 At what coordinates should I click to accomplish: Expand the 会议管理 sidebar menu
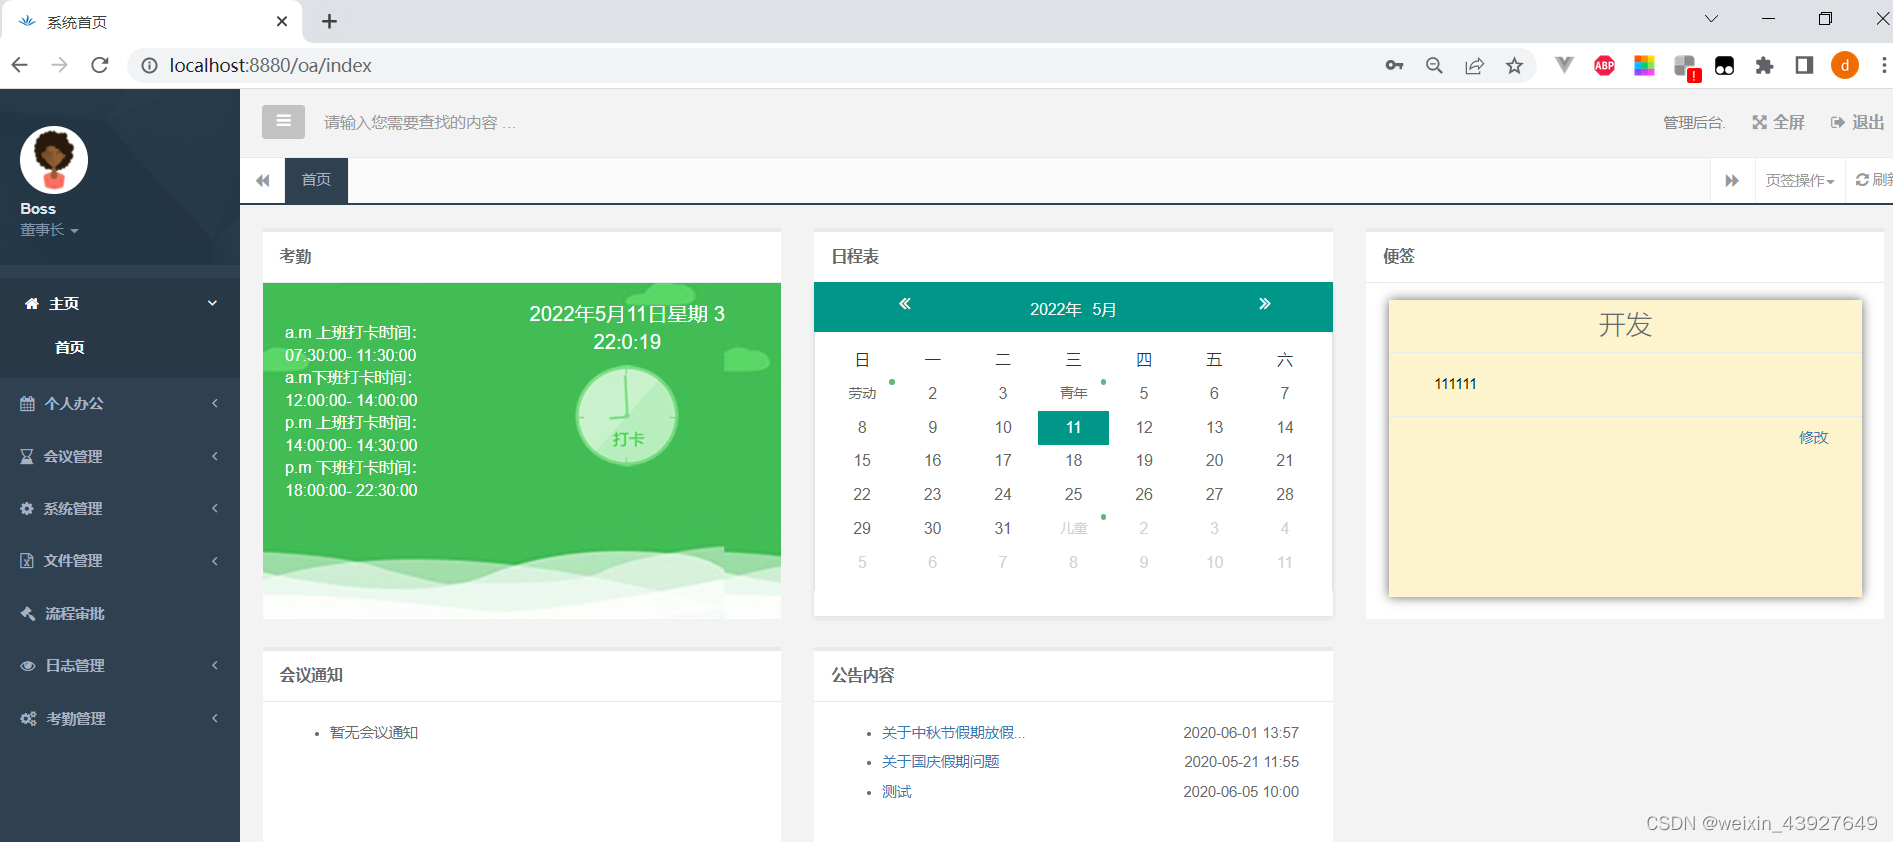tap(120, 456)
